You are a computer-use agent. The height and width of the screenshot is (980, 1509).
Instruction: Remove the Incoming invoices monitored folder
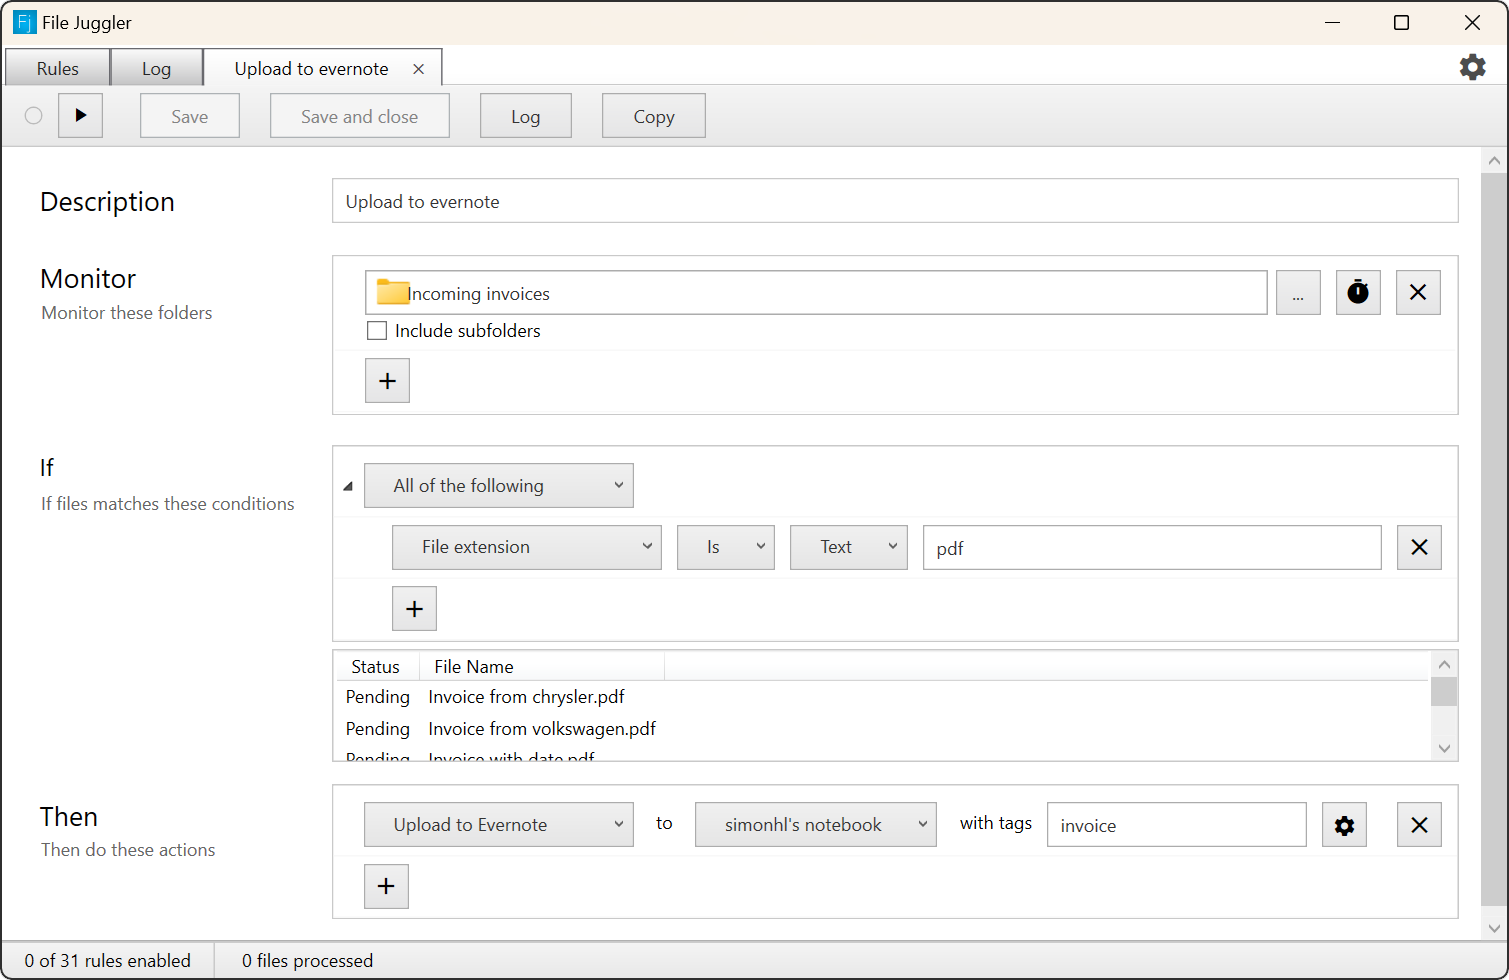coord(1418,293)
